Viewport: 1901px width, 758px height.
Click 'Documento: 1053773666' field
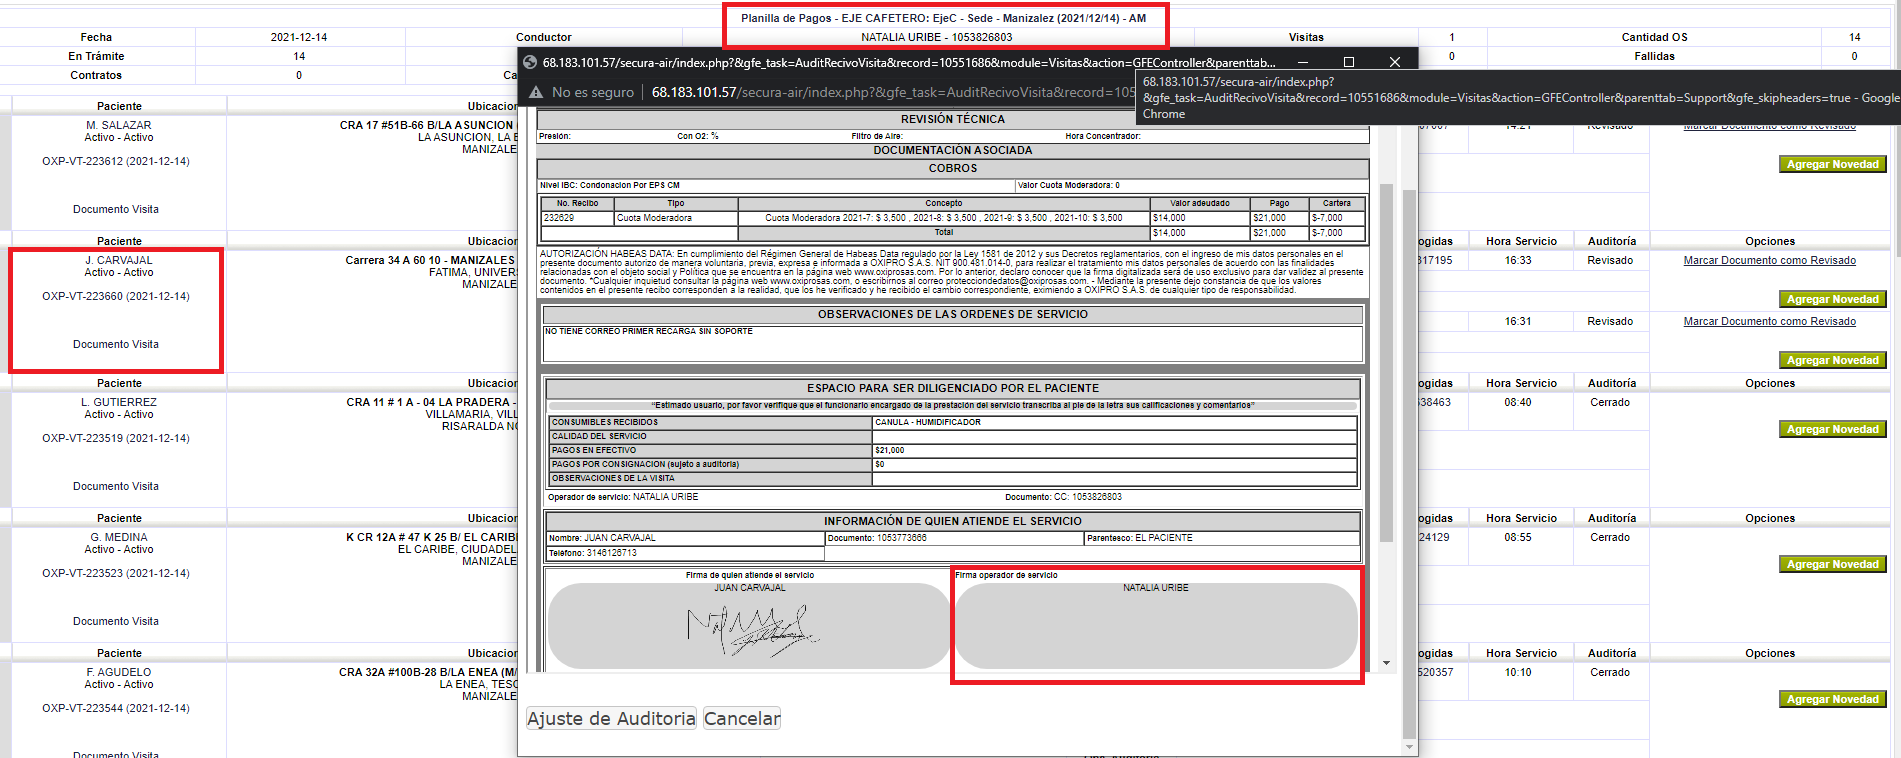point(954,538)
